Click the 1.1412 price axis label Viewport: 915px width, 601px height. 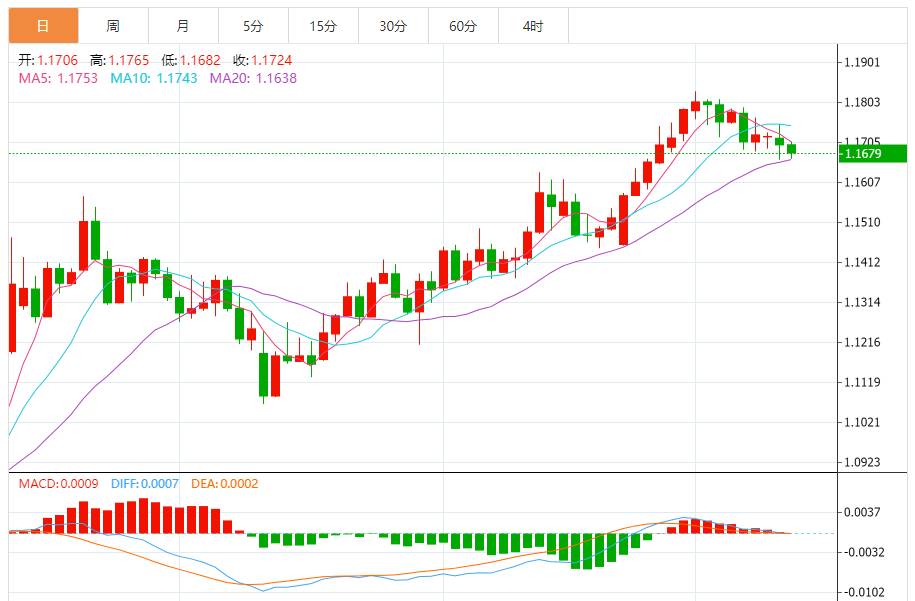tap(862, 262)
